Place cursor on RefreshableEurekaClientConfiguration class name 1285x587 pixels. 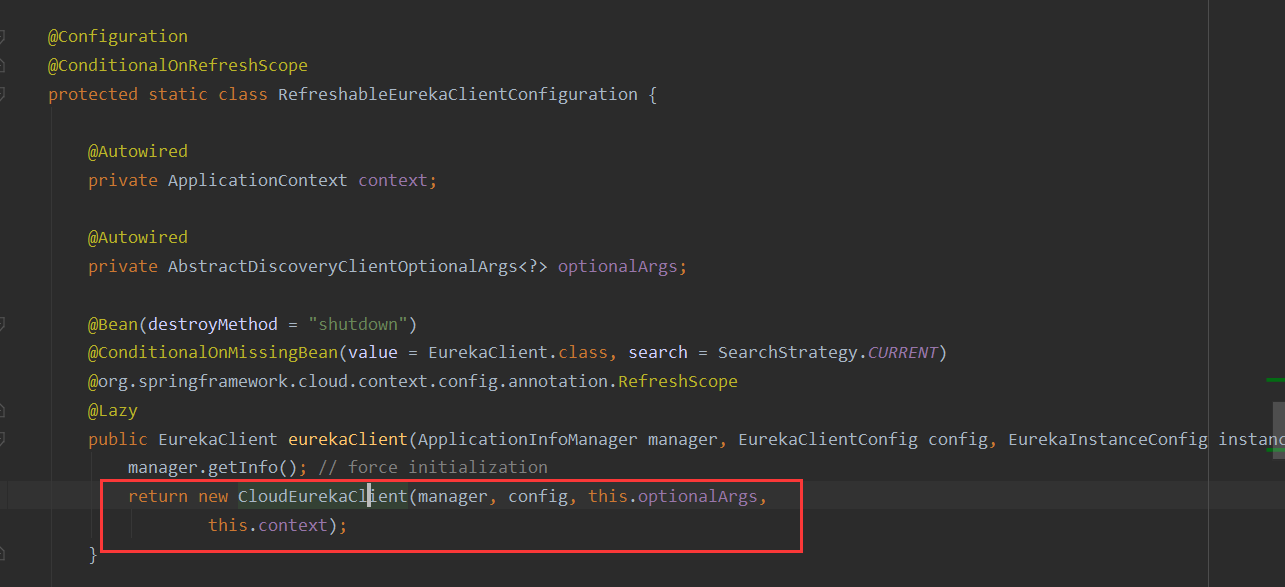(458, 94)
